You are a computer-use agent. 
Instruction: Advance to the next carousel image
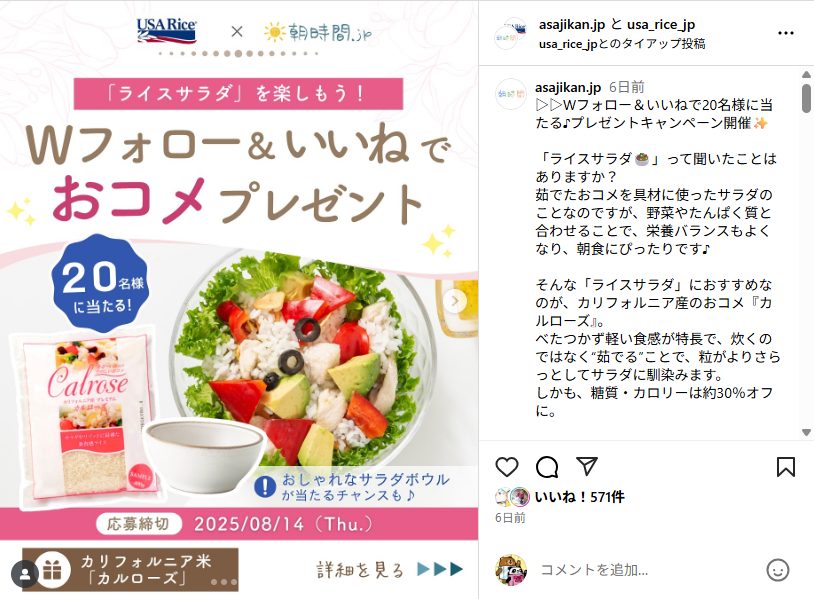(455, 301)
